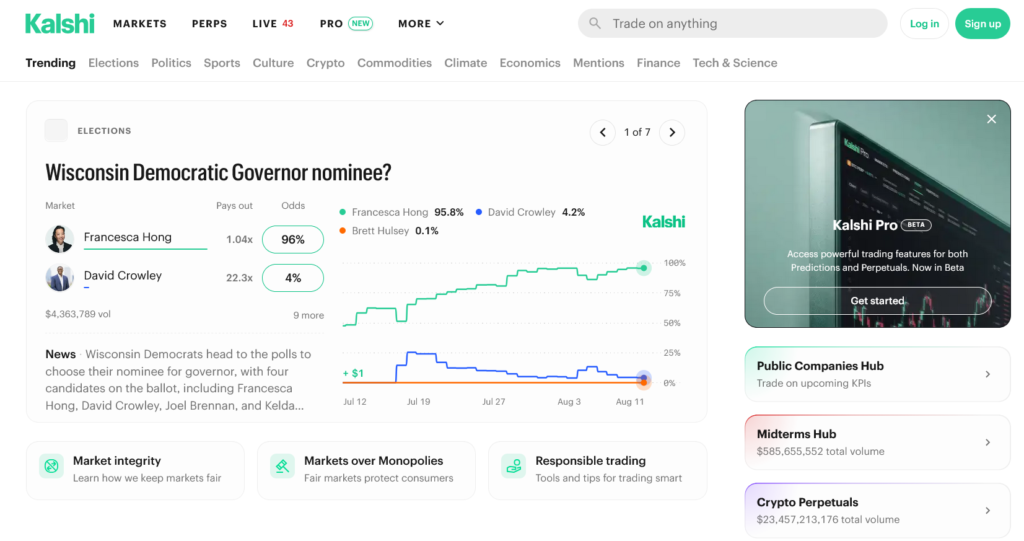Go to previous featured market
Screen dimensions: 1024x541
pyautogui.click(x=603, y=132)
